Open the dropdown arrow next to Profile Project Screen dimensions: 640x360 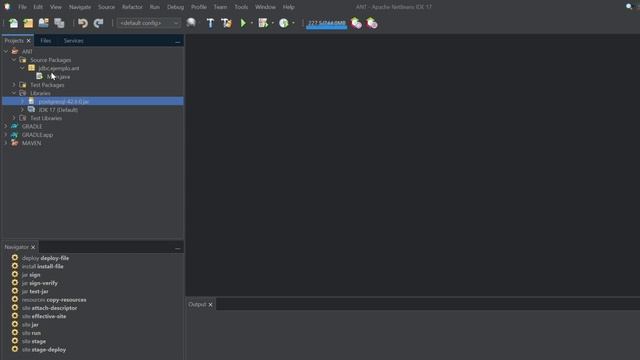pyautogui.click(x=293, y=23)
